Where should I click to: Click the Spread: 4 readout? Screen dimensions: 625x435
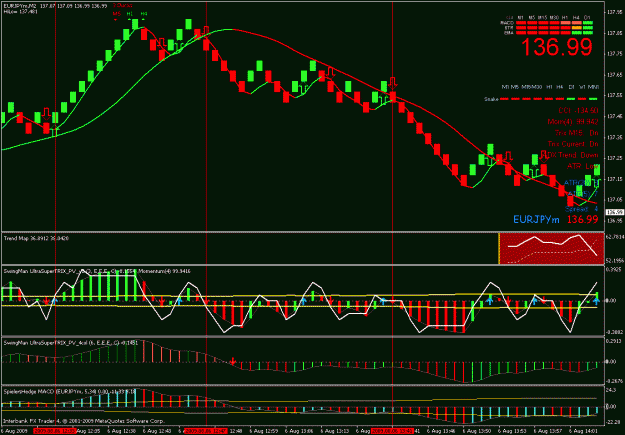click(x=582, y=209)
